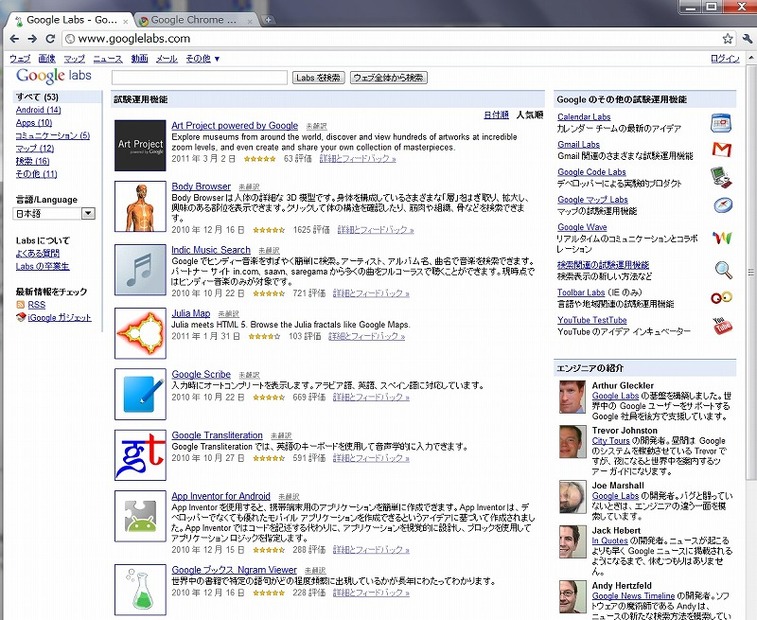Open メール in the top navigation
The width and height of the screenshot is (757, 620).
167,59
